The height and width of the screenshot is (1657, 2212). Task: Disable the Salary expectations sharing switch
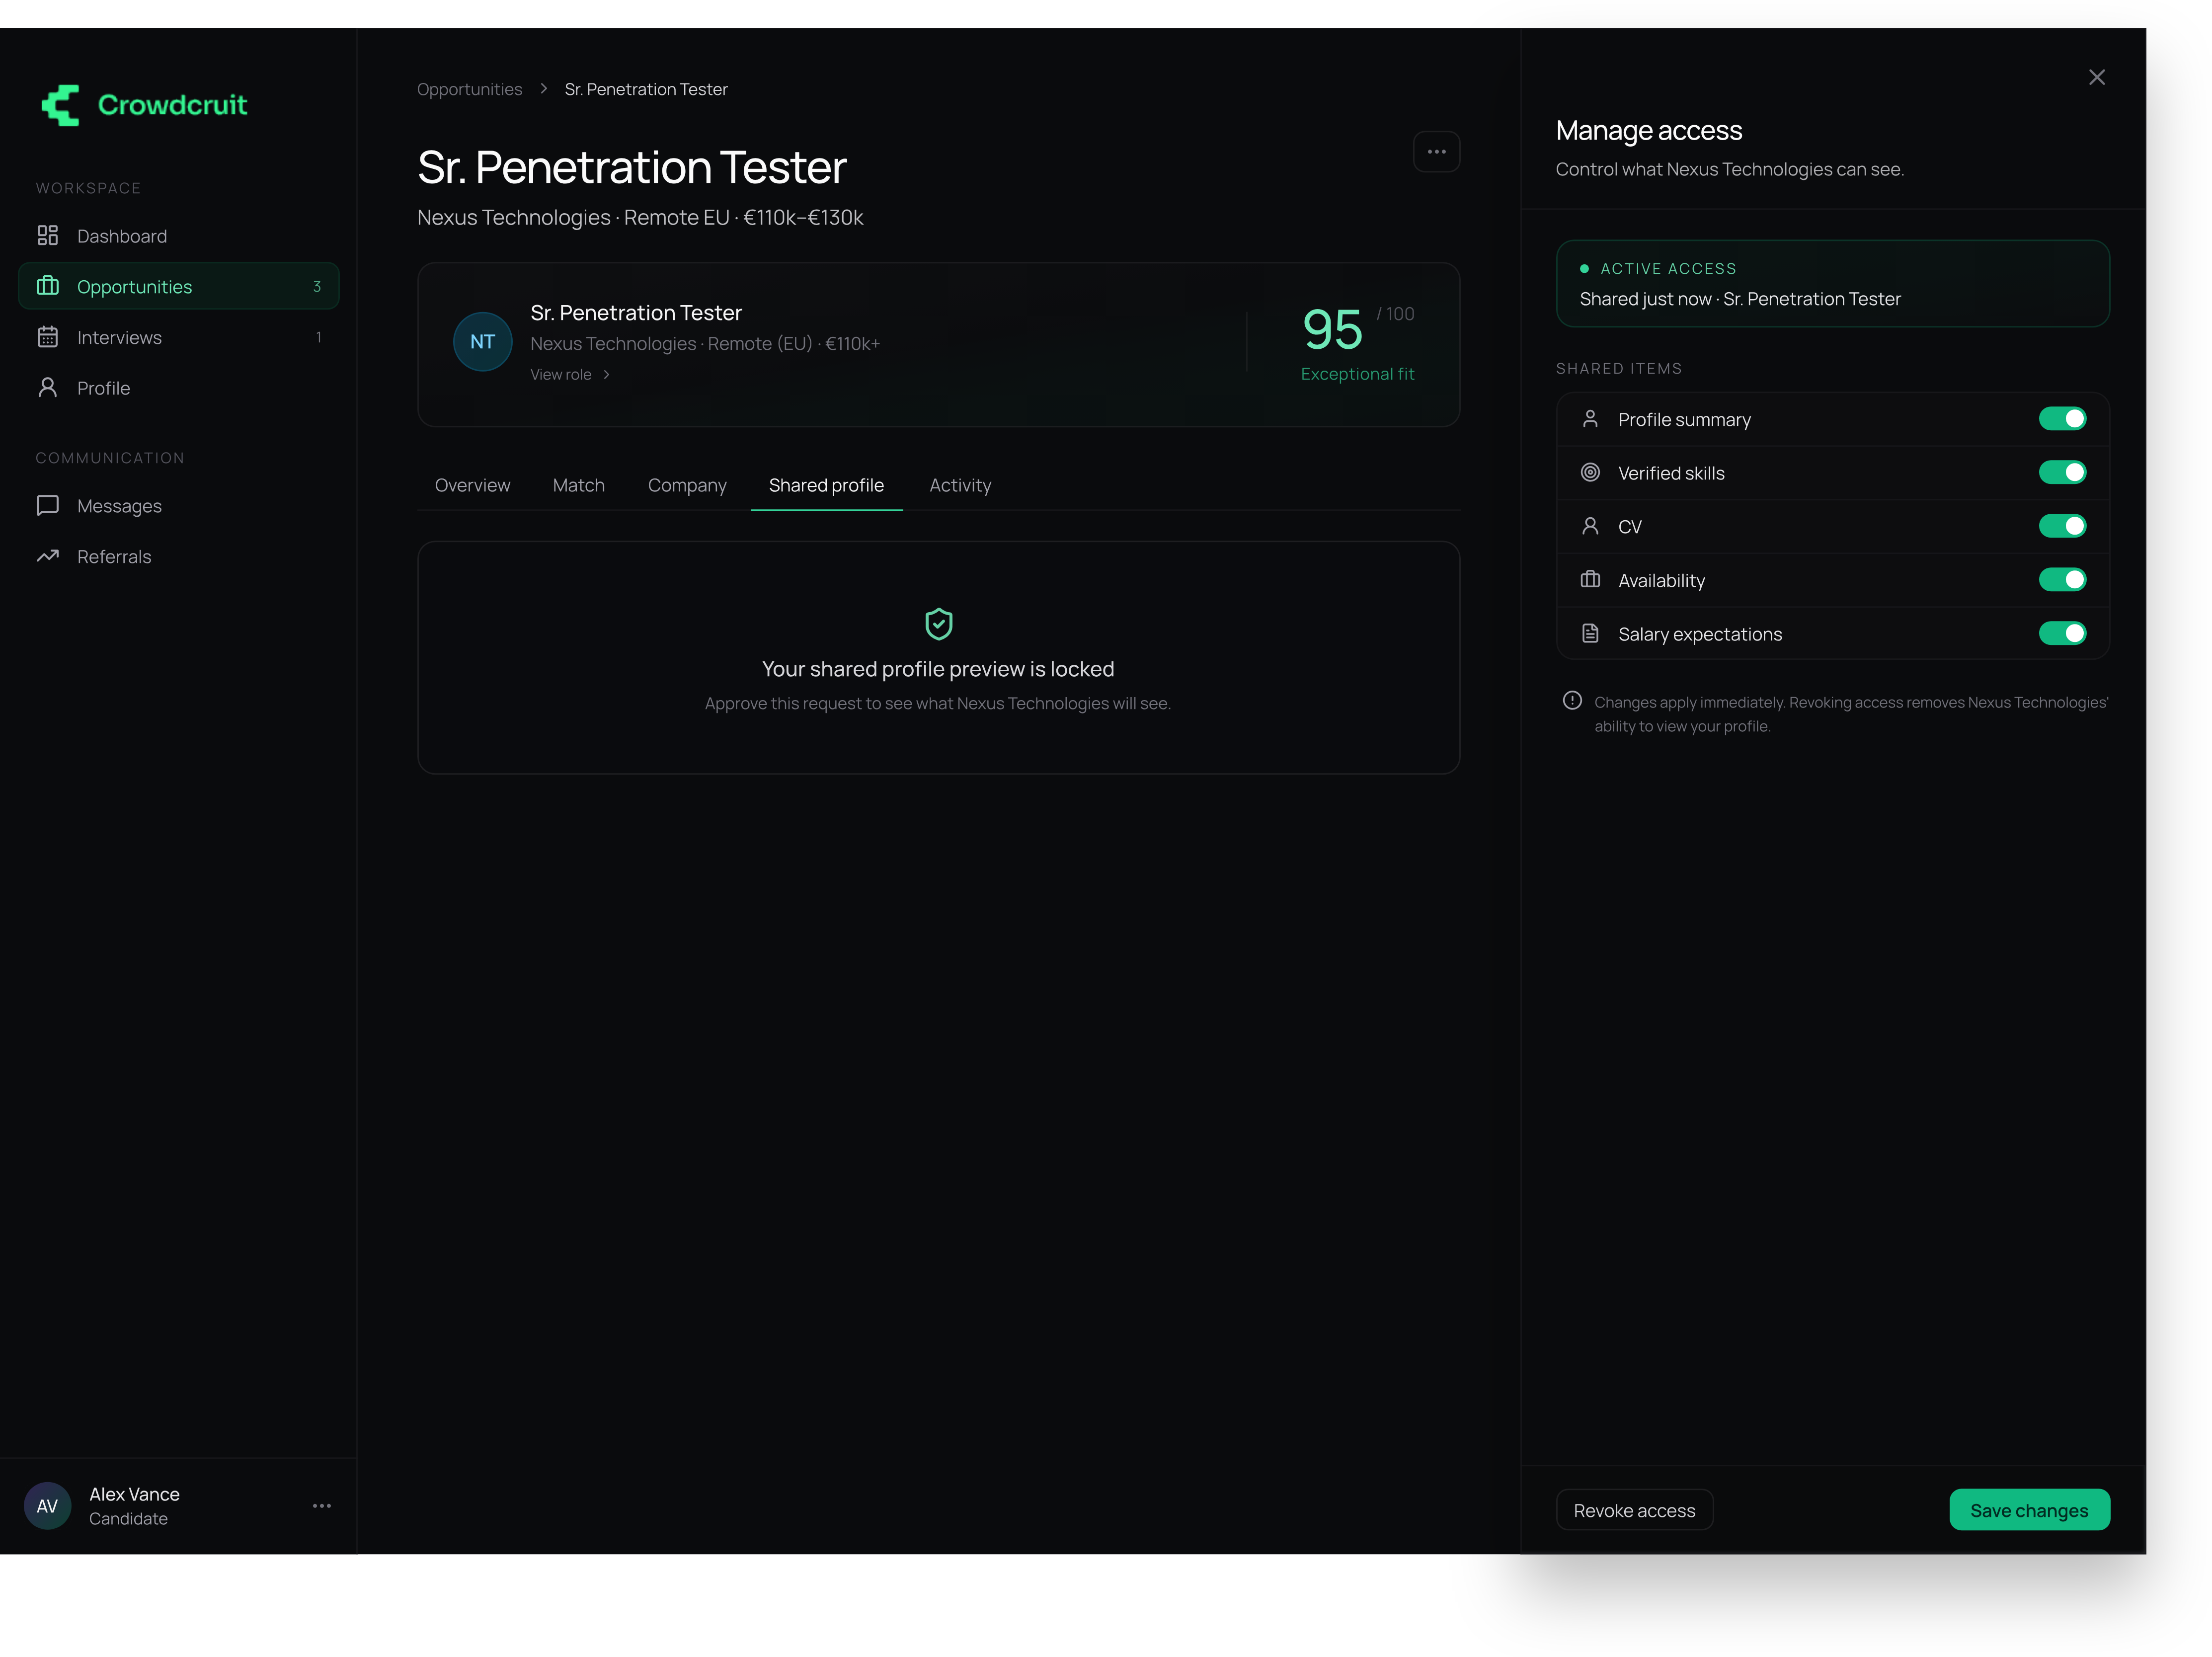click(2062, 633)
